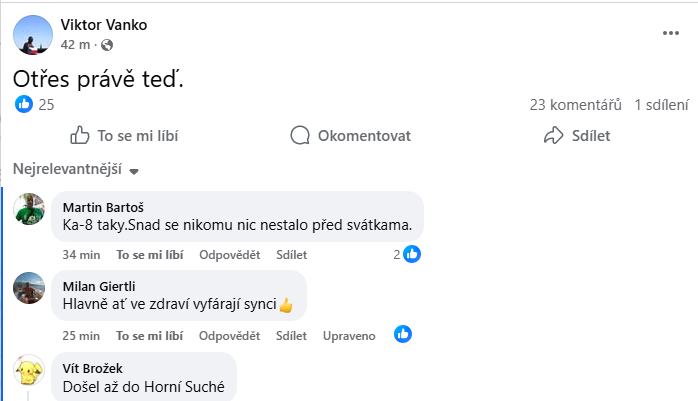Click Viktor Vanko's profile picture
This screenshot has width=698, height=401.
(33, 35)
